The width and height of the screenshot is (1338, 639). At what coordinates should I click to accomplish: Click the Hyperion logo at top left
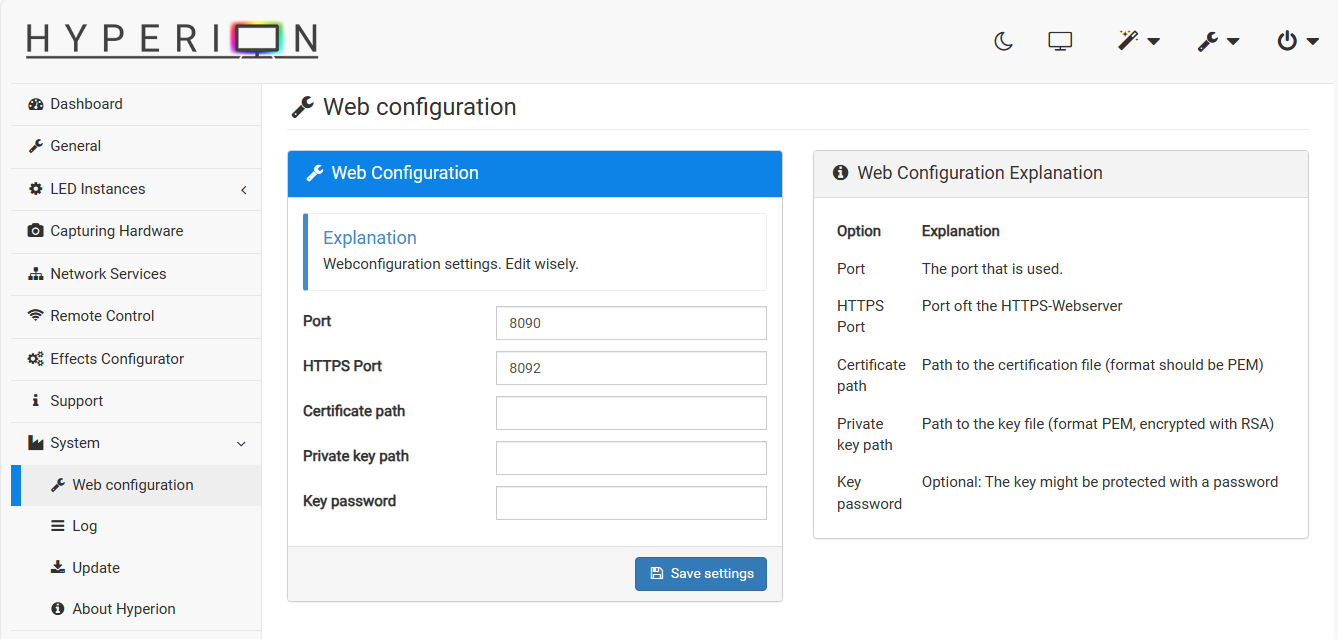(171, 40)
